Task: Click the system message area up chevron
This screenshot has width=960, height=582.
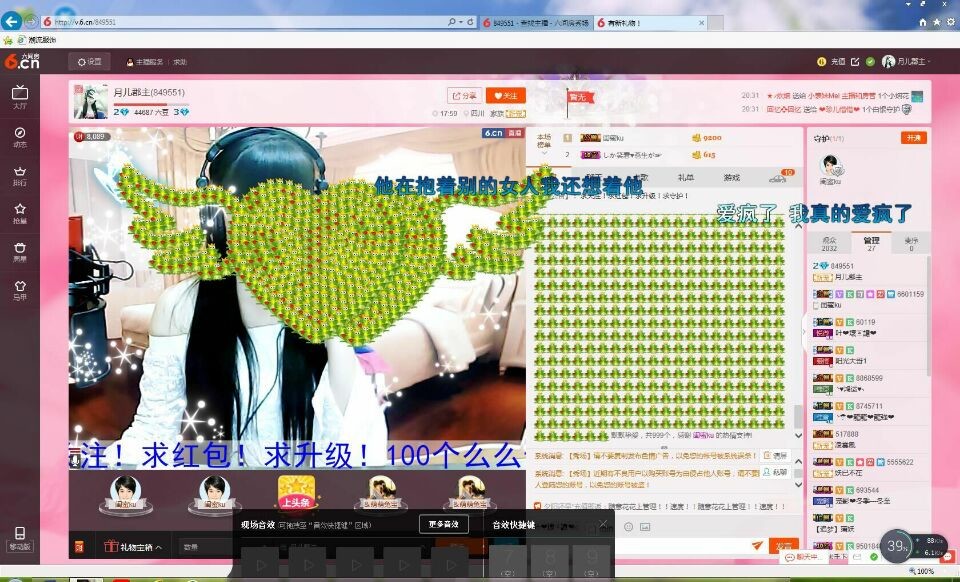Action: (798, 461)
